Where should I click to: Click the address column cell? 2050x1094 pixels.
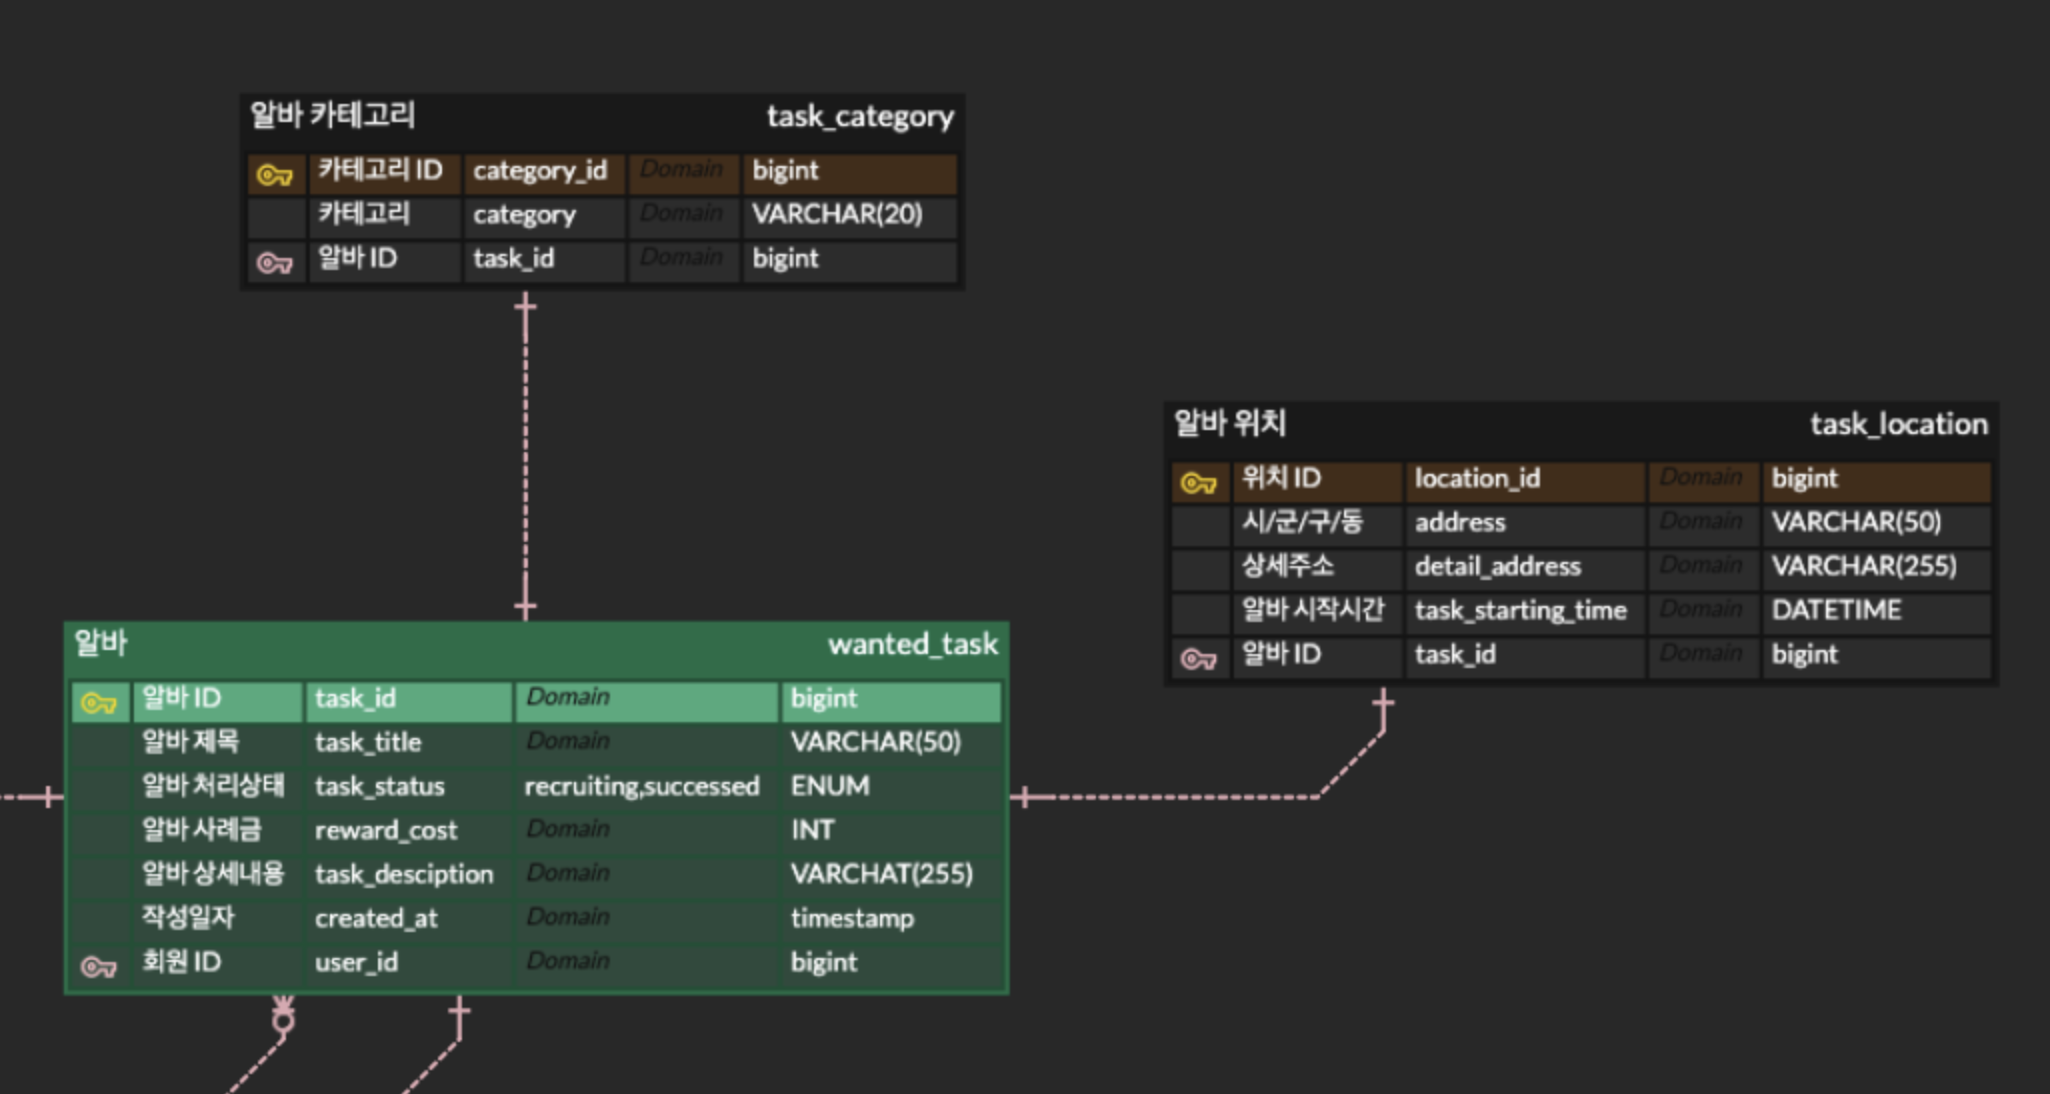coord(1525,524)
